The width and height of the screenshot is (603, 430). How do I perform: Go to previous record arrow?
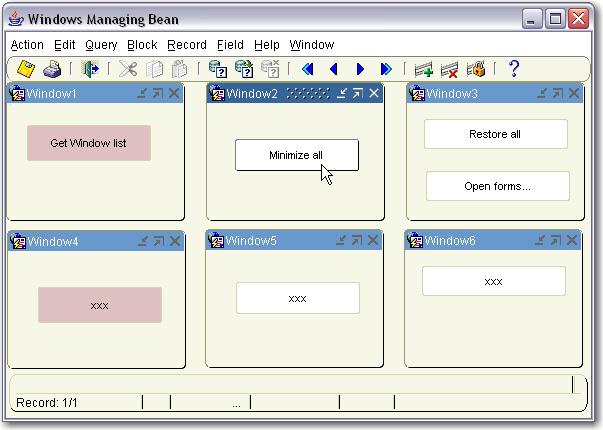coord(333,69)
